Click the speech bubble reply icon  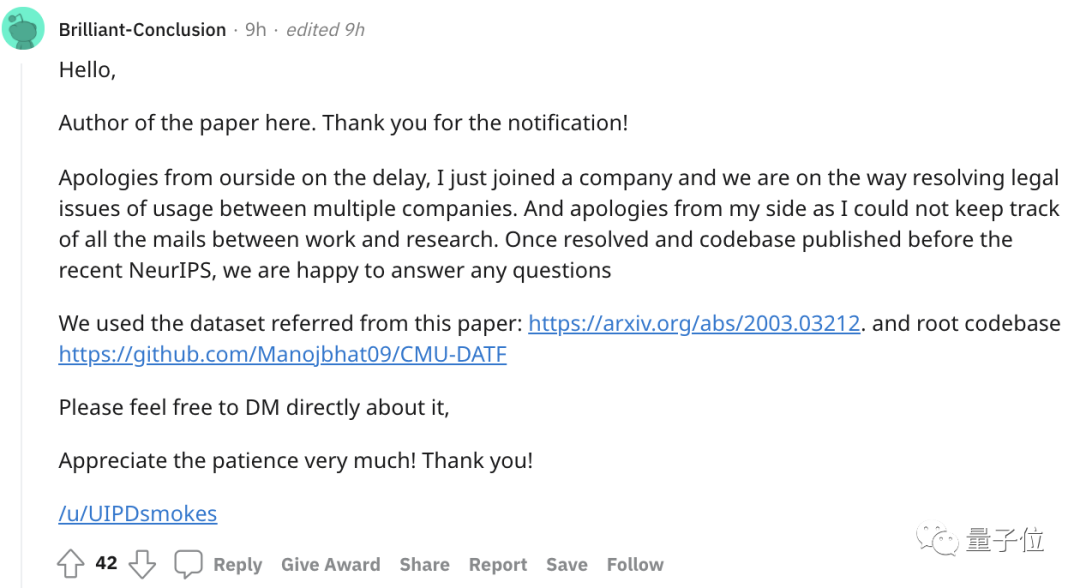point(188,564)
